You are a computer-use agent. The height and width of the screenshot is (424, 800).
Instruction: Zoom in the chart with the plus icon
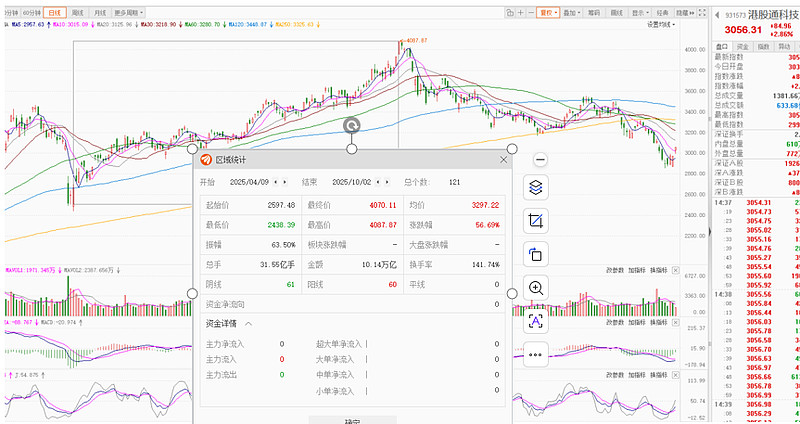coord(520,13)
